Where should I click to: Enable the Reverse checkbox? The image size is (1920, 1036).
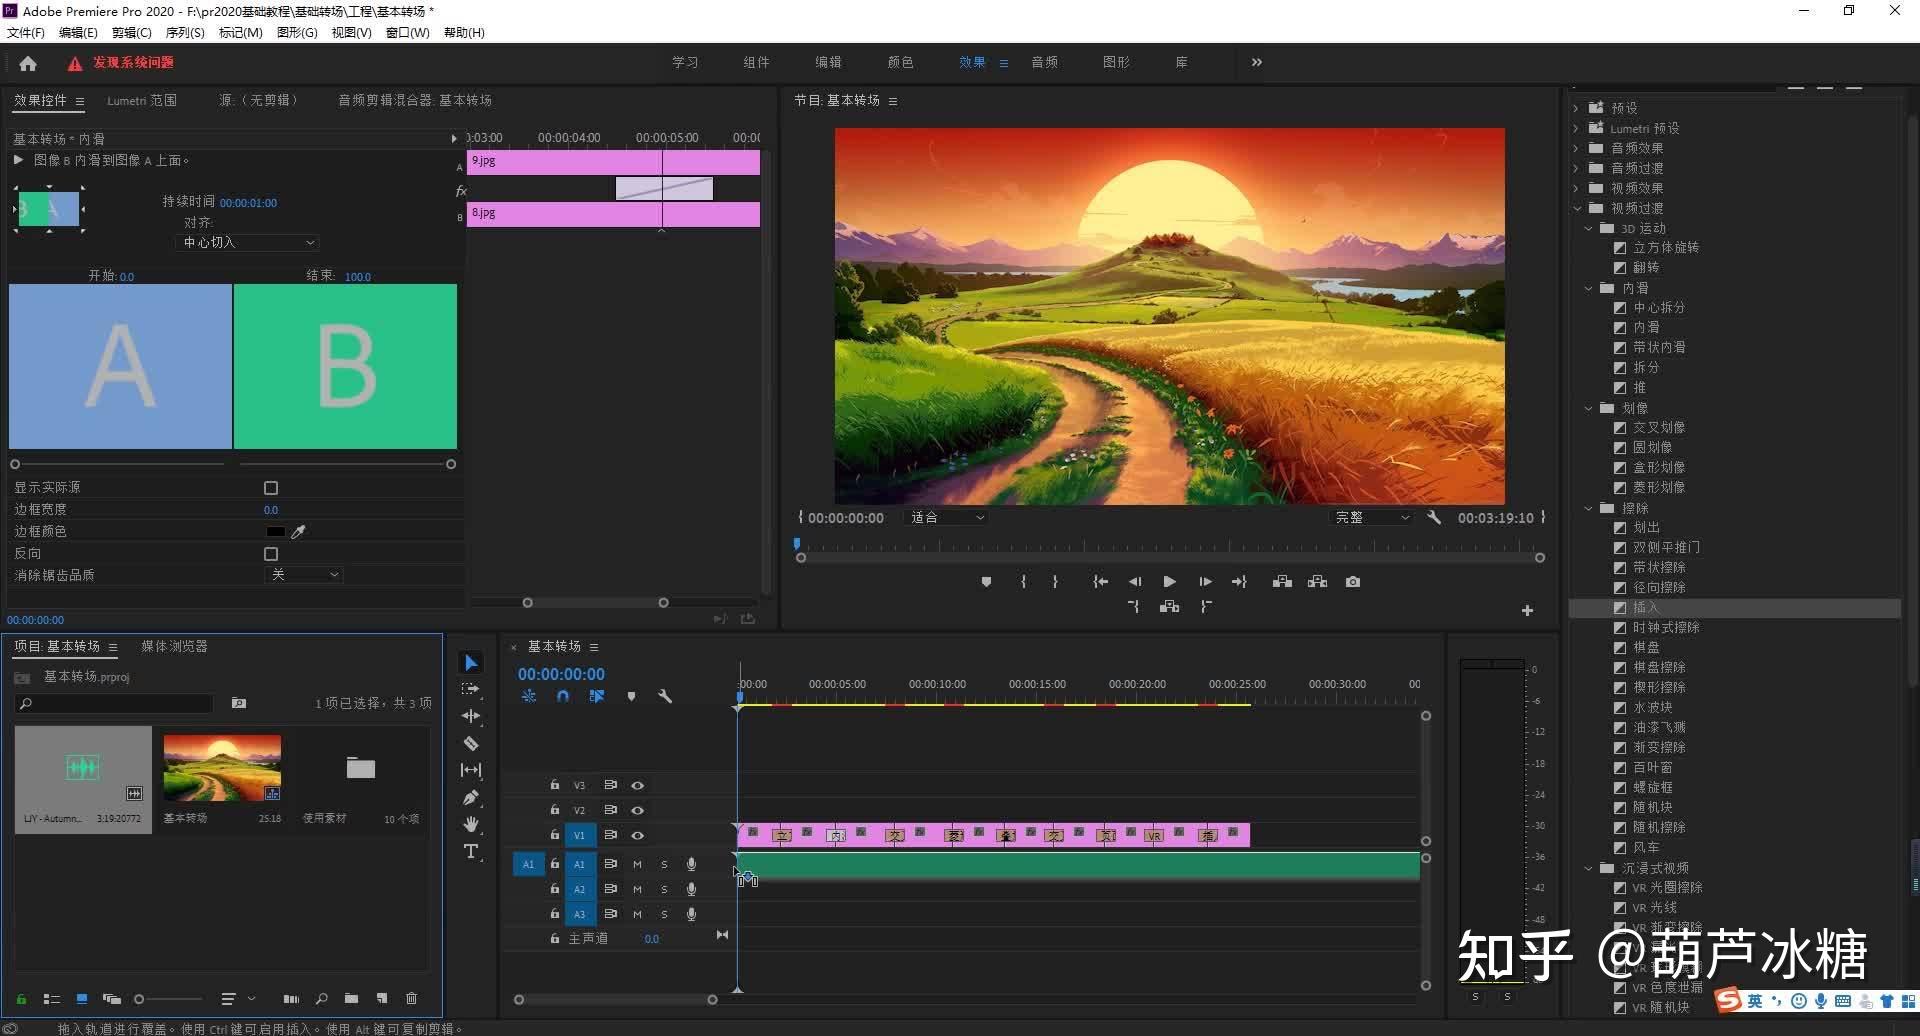(271, 554)
